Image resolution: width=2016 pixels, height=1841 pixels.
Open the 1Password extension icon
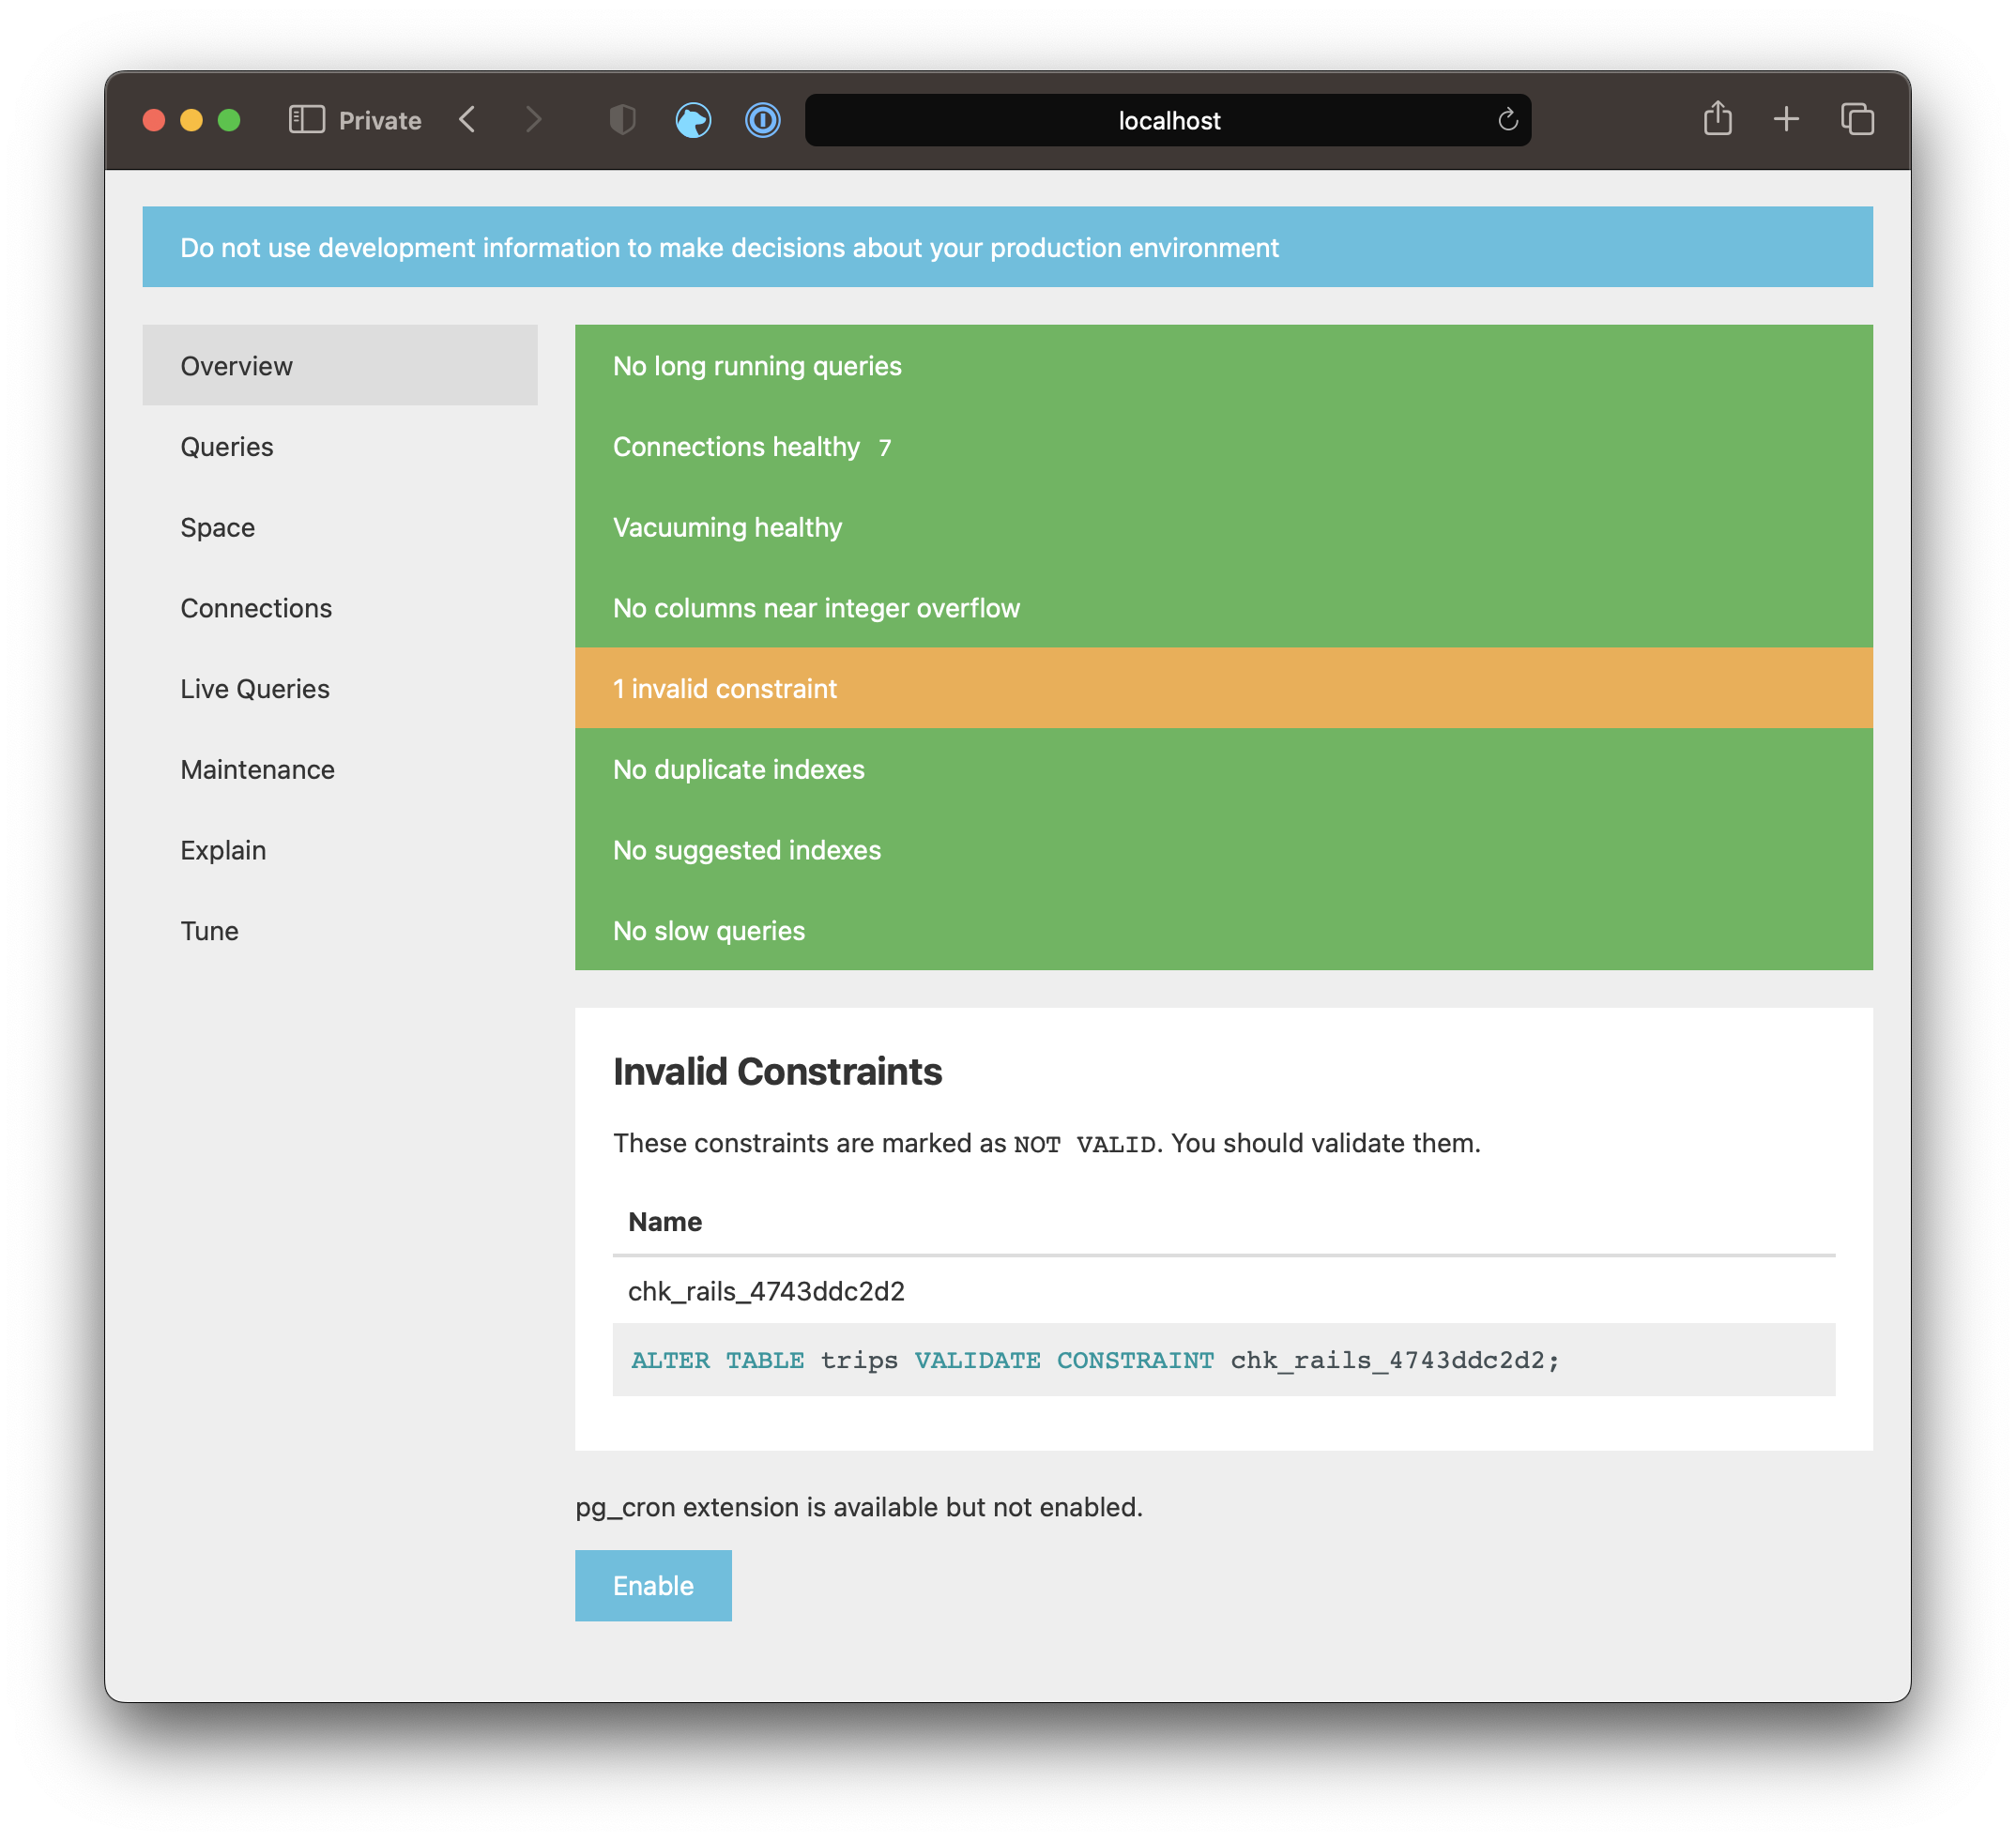(762, 120)
